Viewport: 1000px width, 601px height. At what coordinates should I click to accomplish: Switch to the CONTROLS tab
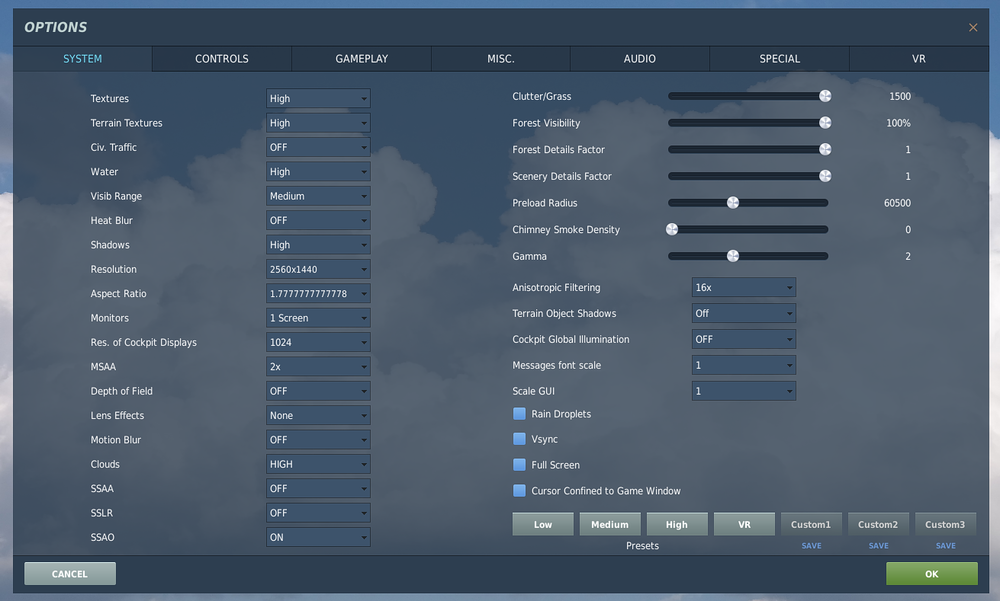click(221, 59)
